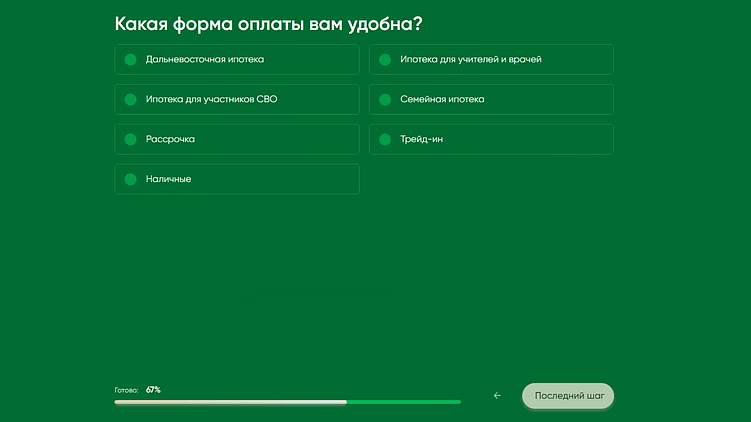The height and width of the screenshot is (422, 751).
Task: Choose the Семейная ипотека payment option
Action: click(x=491, y=99)
